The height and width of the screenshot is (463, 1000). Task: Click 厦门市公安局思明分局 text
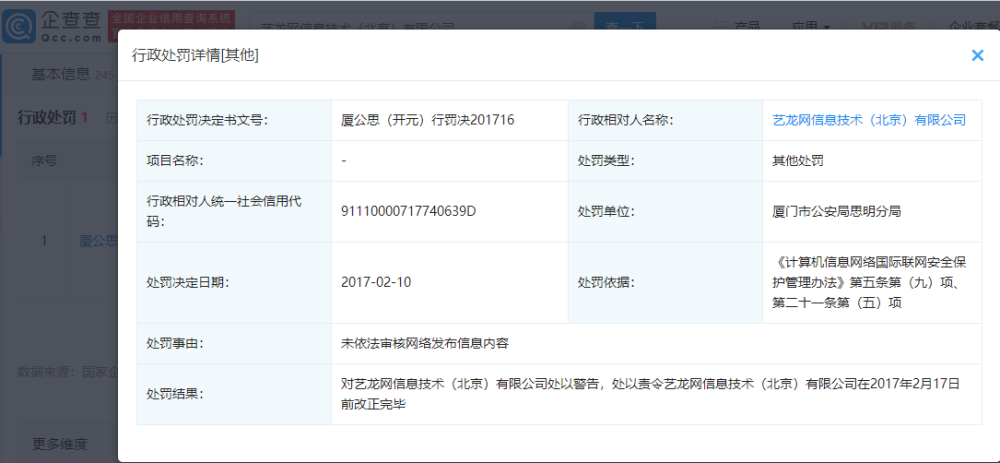[836, 211]
